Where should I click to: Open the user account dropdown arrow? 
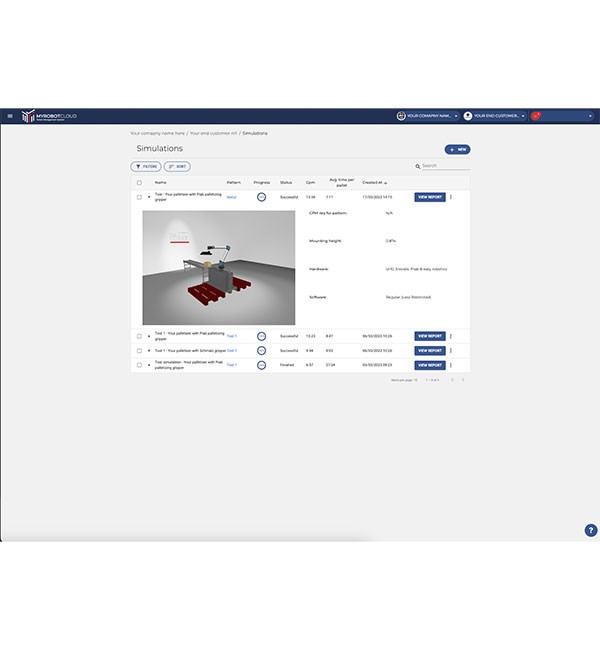[590, 116]
